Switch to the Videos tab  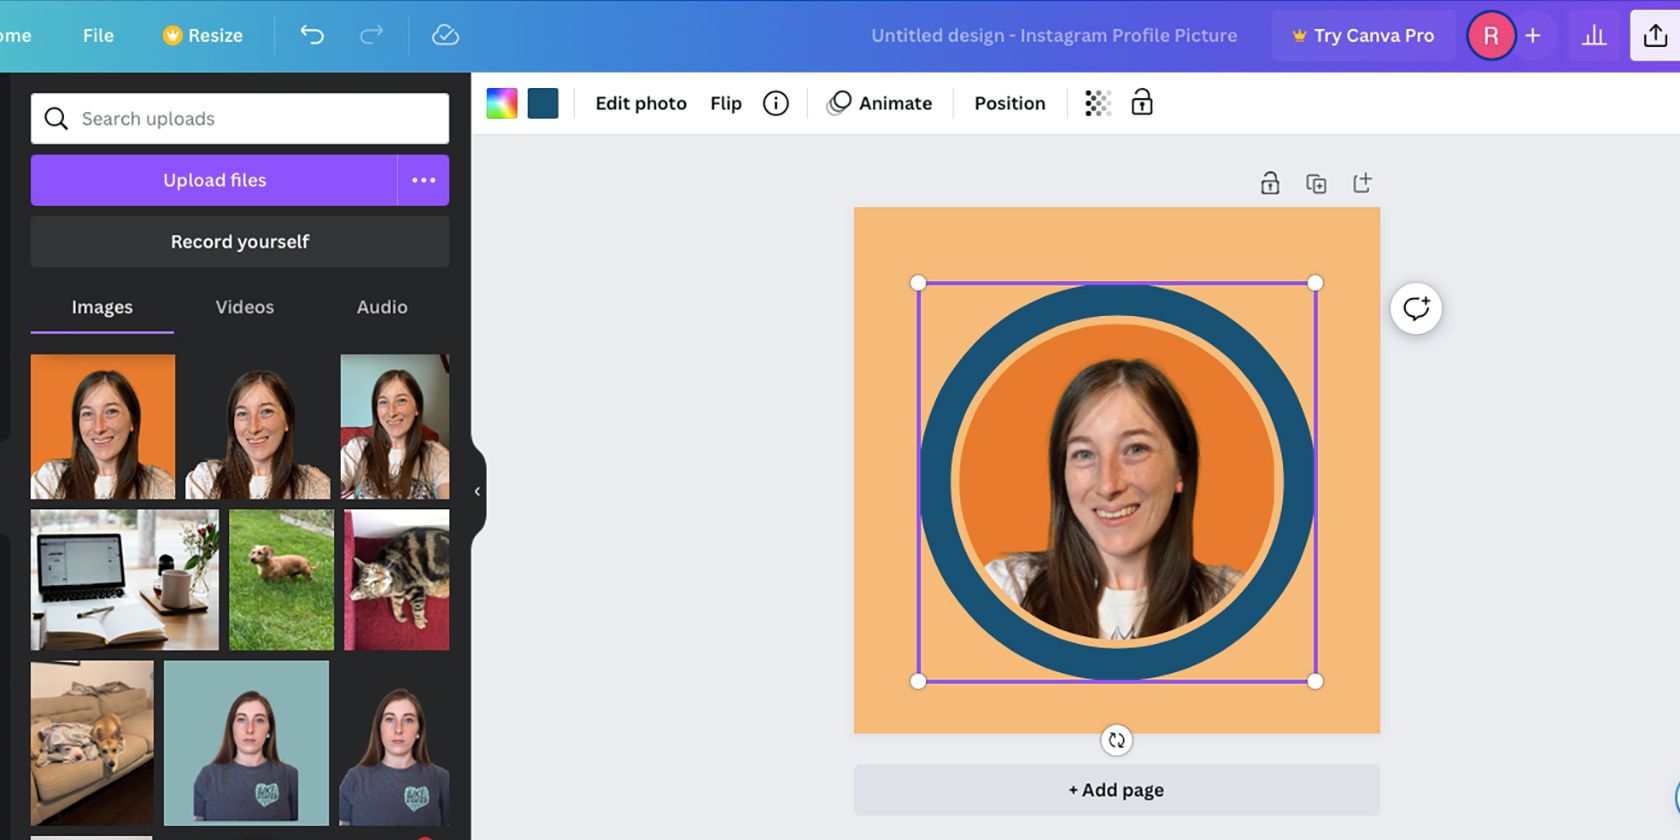(x=245, y=307)
